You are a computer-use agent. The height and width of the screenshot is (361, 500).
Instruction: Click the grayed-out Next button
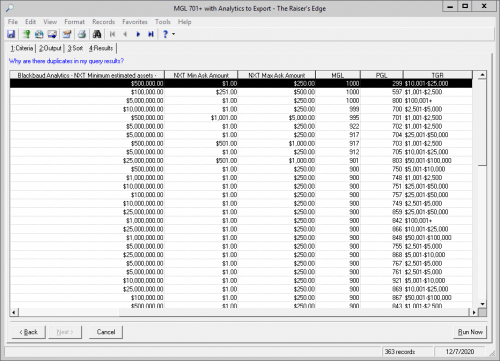click(x=65, y=332)
